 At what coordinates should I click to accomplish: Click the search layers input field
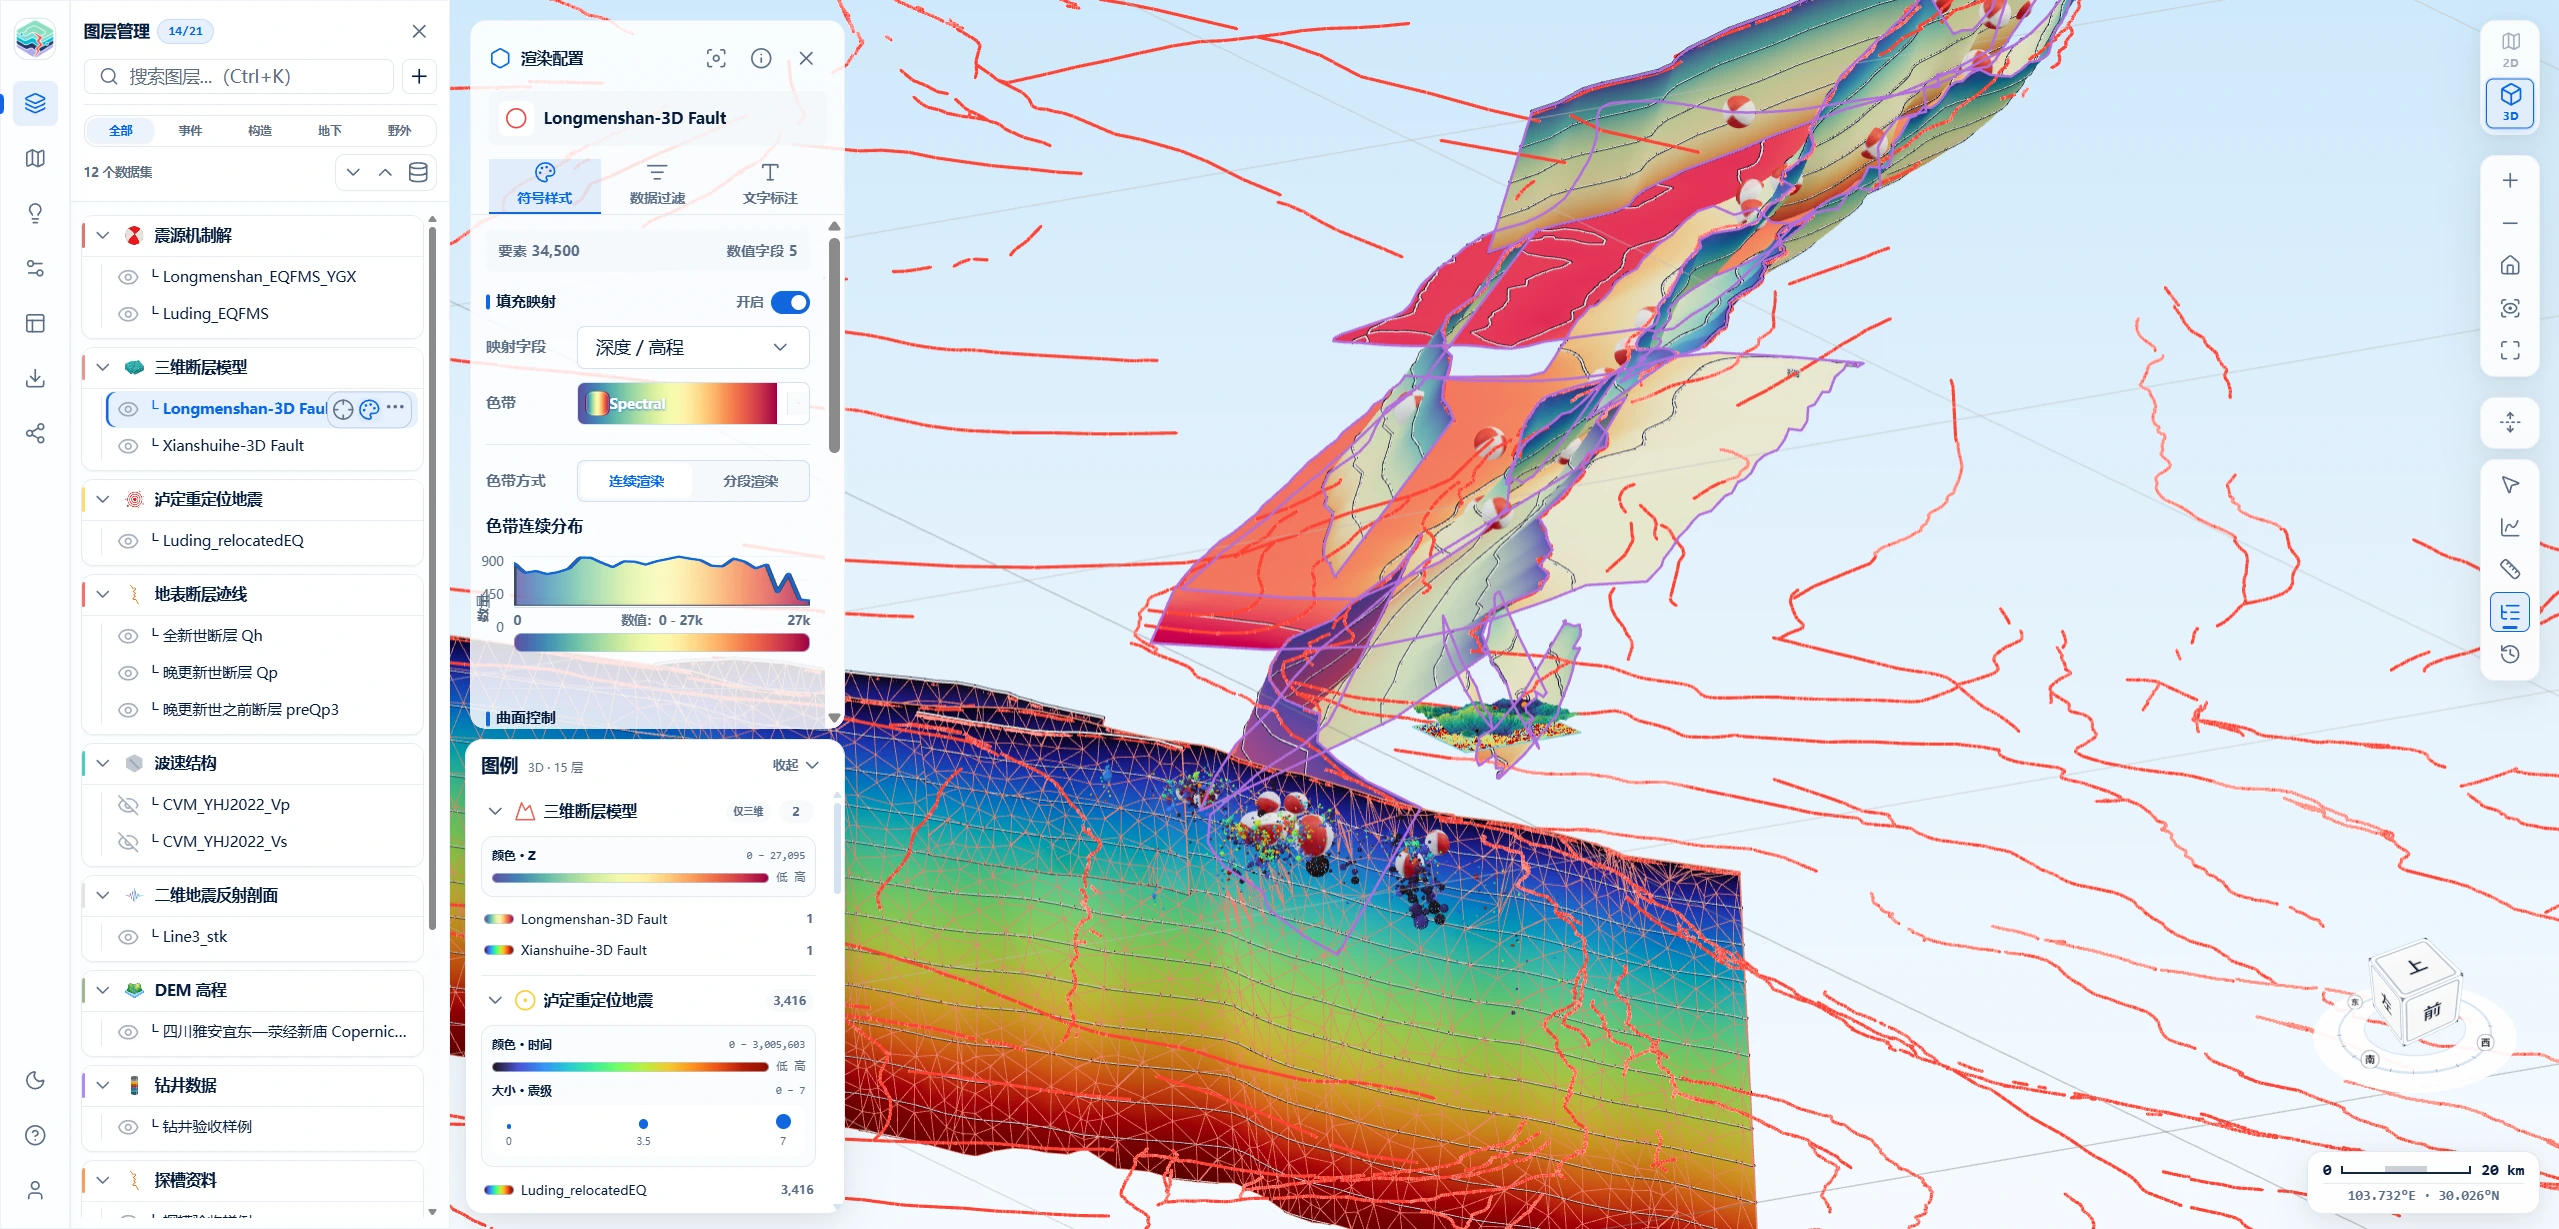[x=239, y=76]
